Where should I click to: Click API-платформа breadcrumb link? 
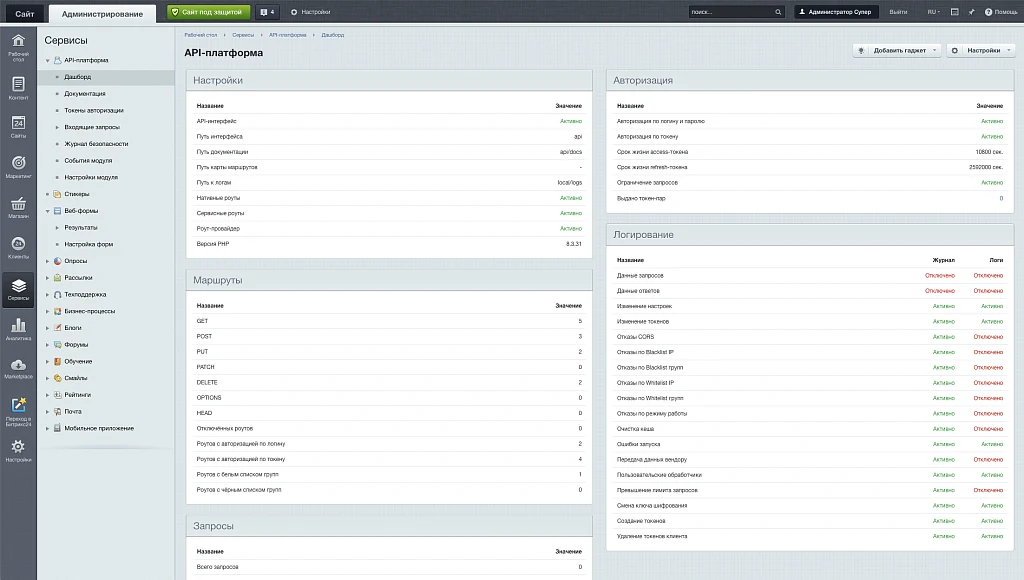coord(287,35)
